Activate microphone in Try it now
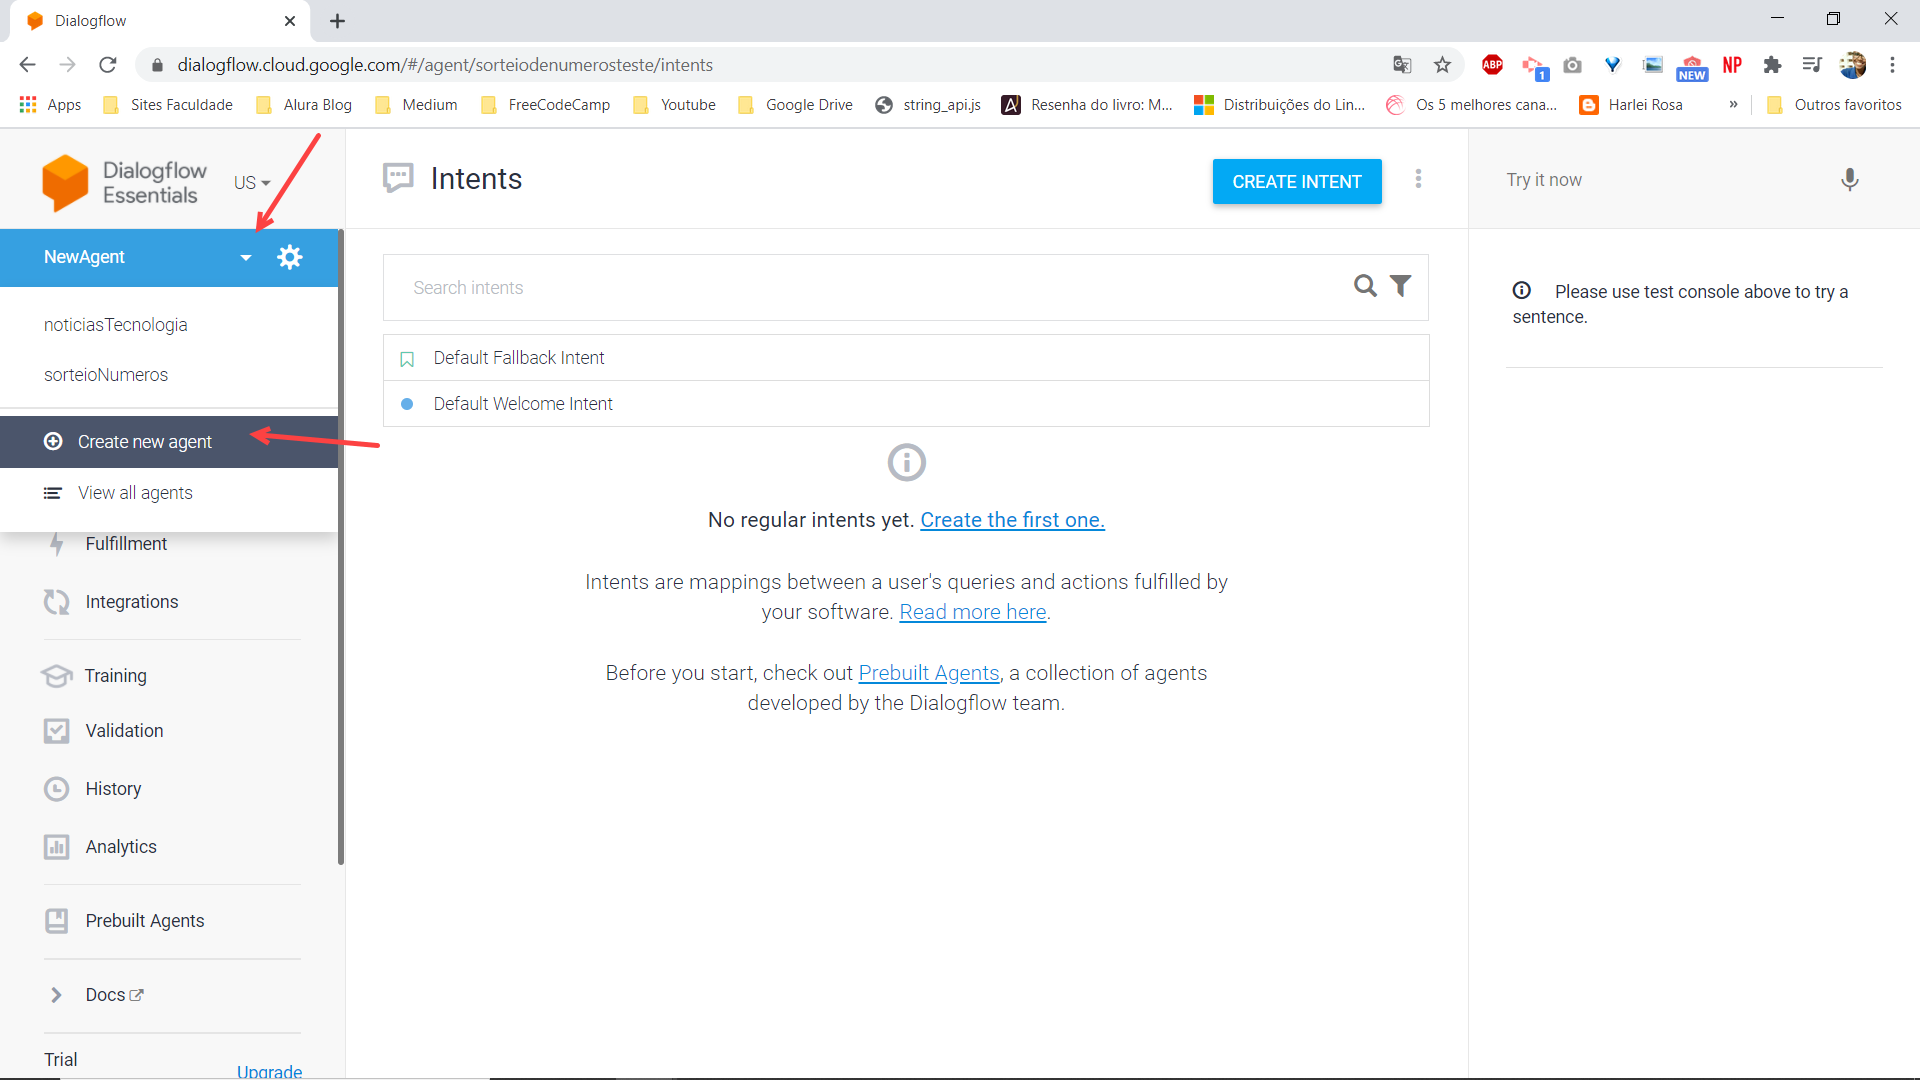Image resolution: width=1920 pixels, height=1080 pixels. pos(1850,180)
